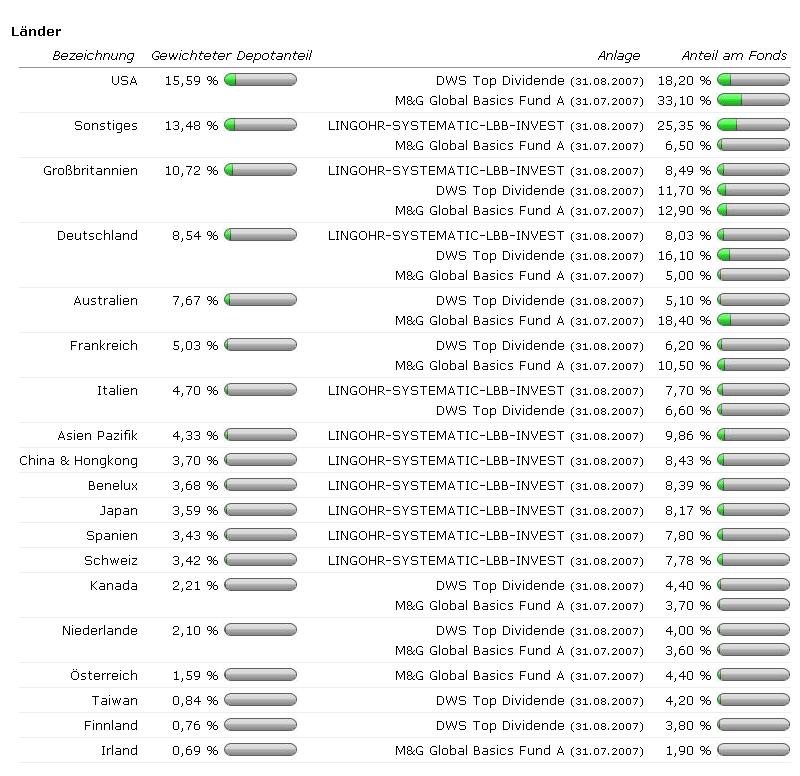
Task: Click the Anteil am Fonds column header
Action: click(734, 56)
